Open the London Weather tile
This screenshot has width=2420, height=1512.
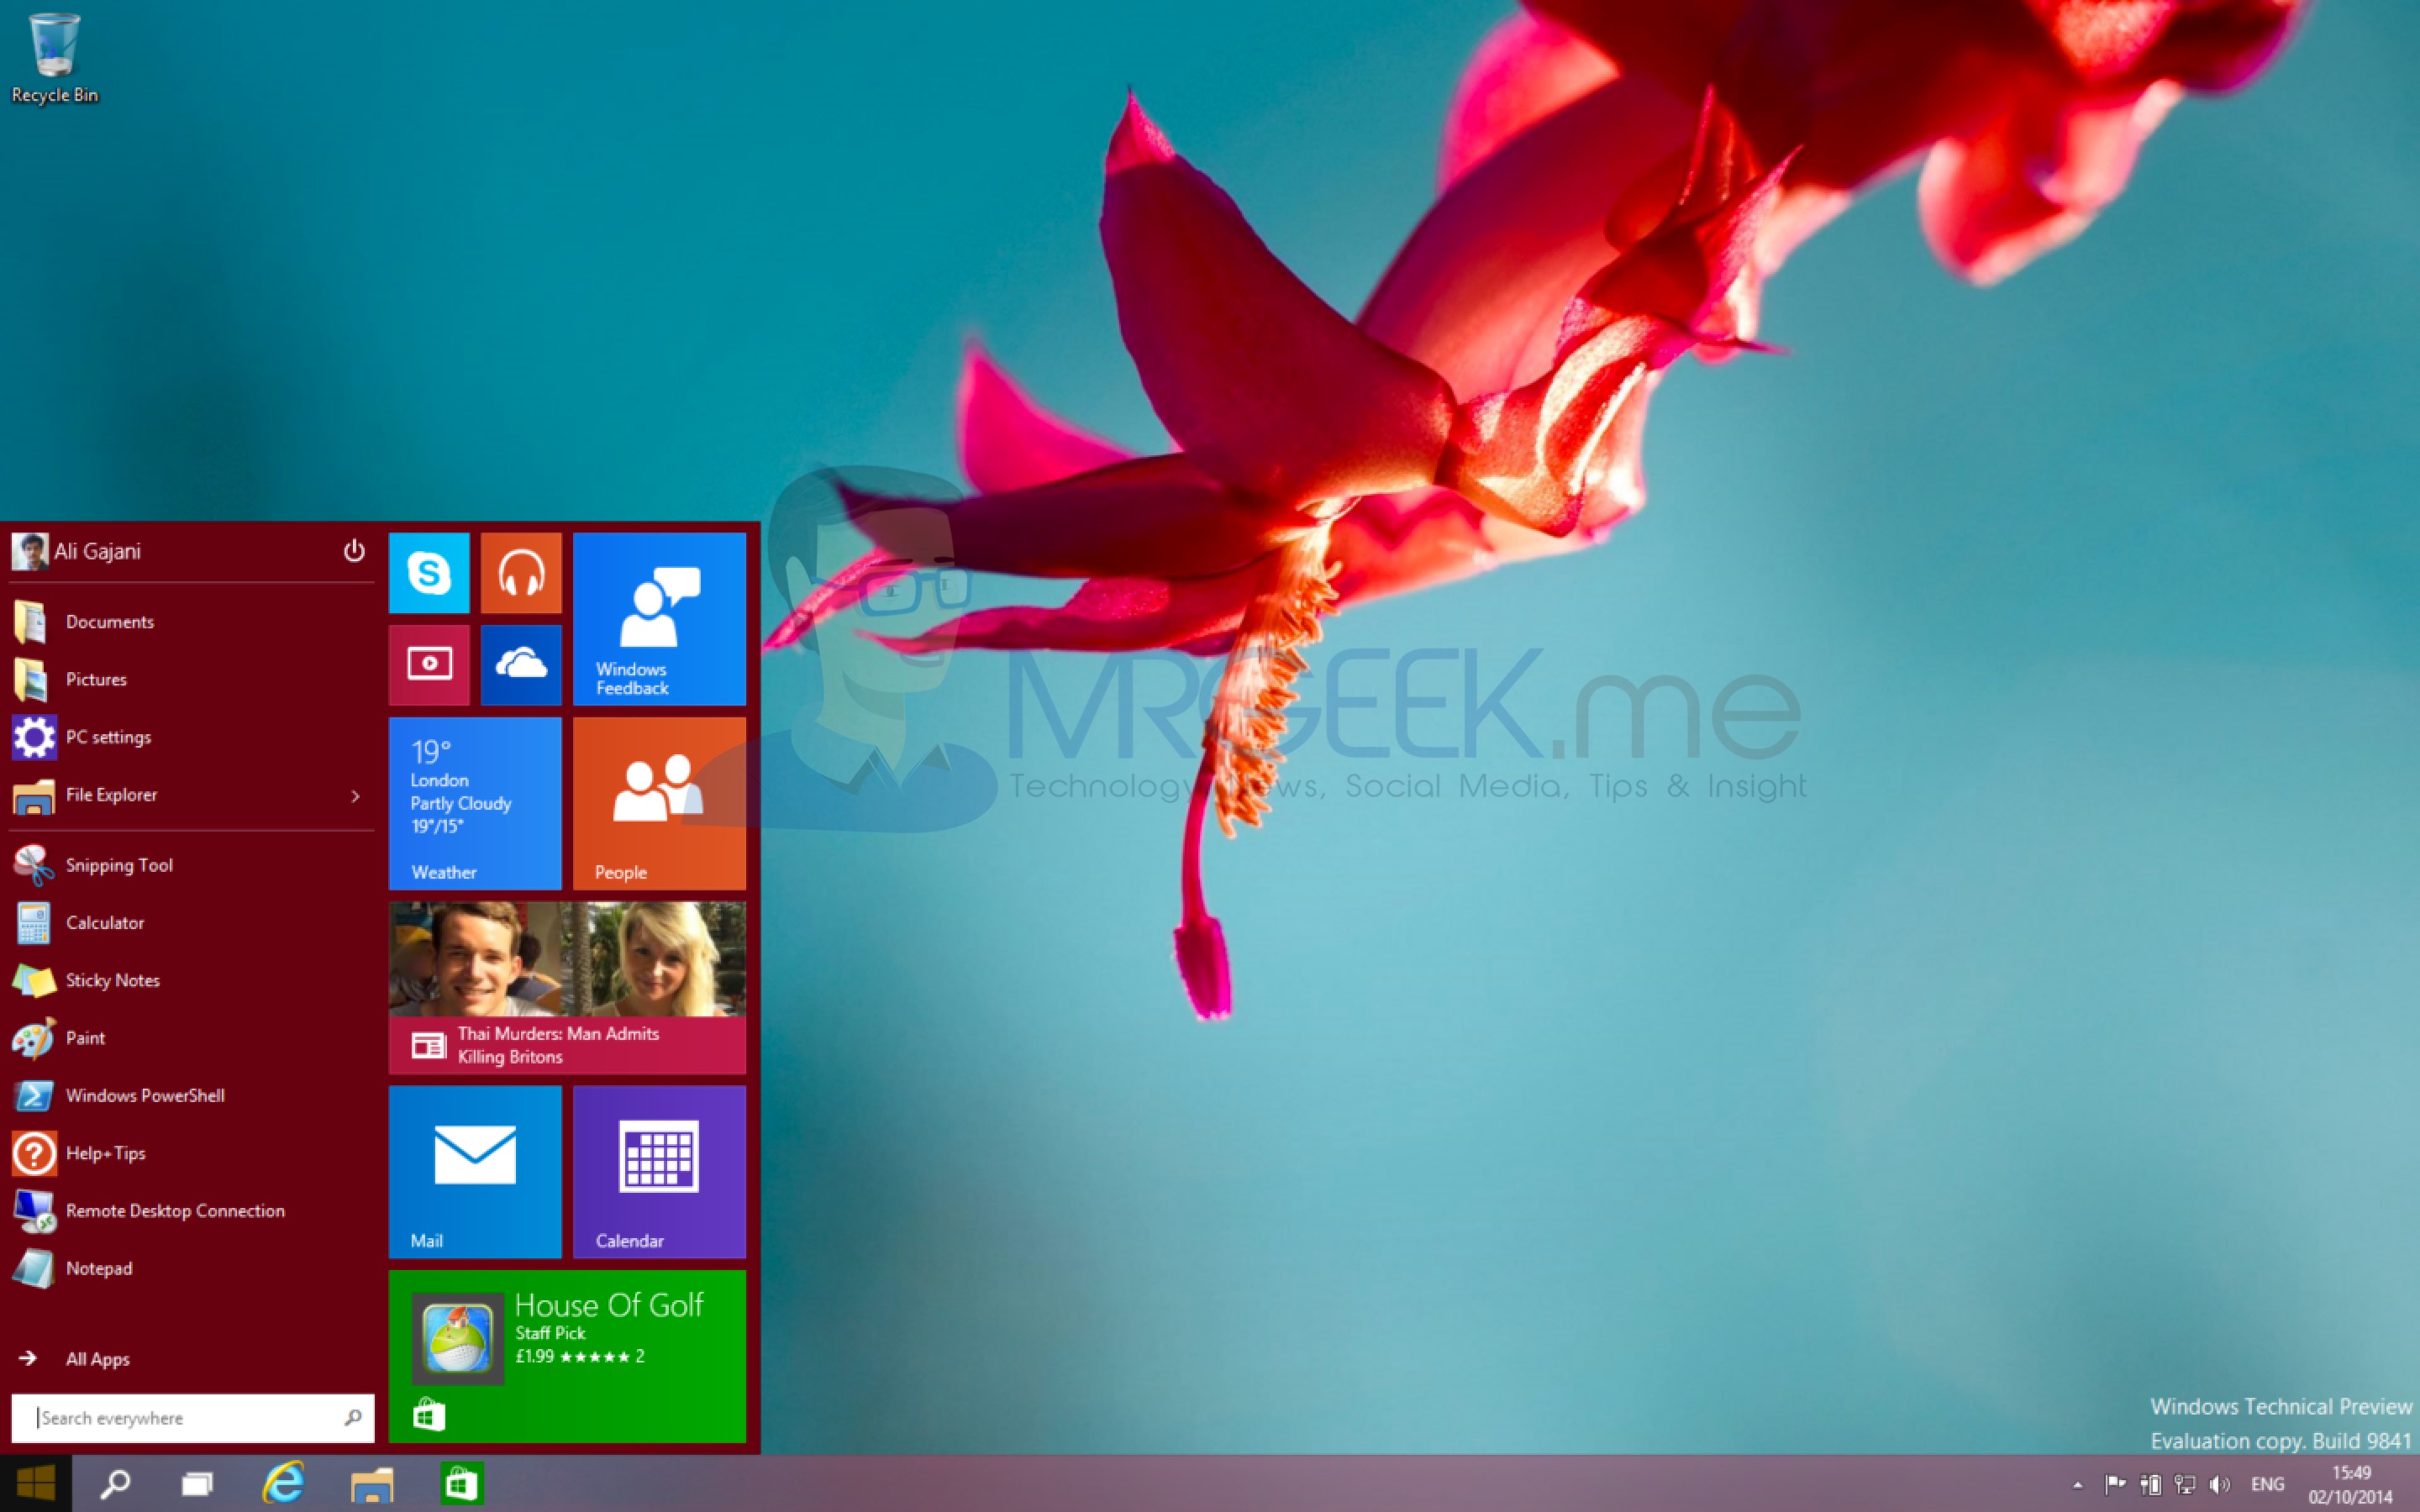[x=475, y=803]
